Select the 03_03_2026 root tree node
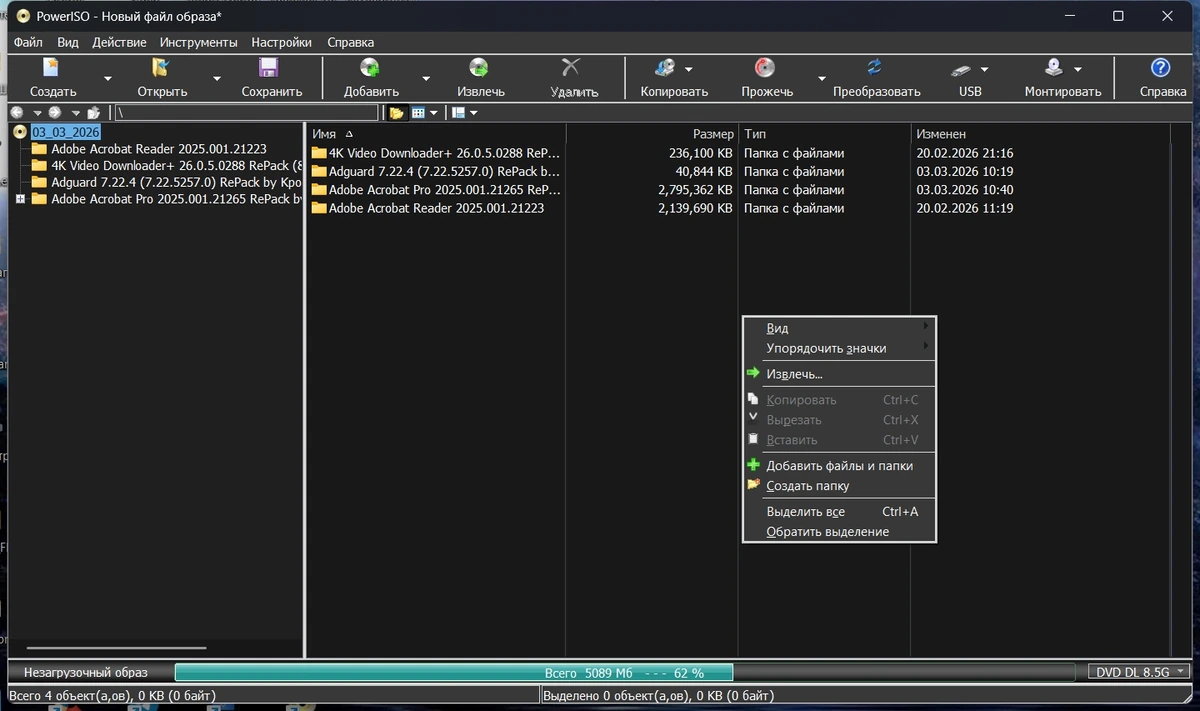Image resolution: width=1200 pixels, height=711 pixels. [x=66, y=131]
